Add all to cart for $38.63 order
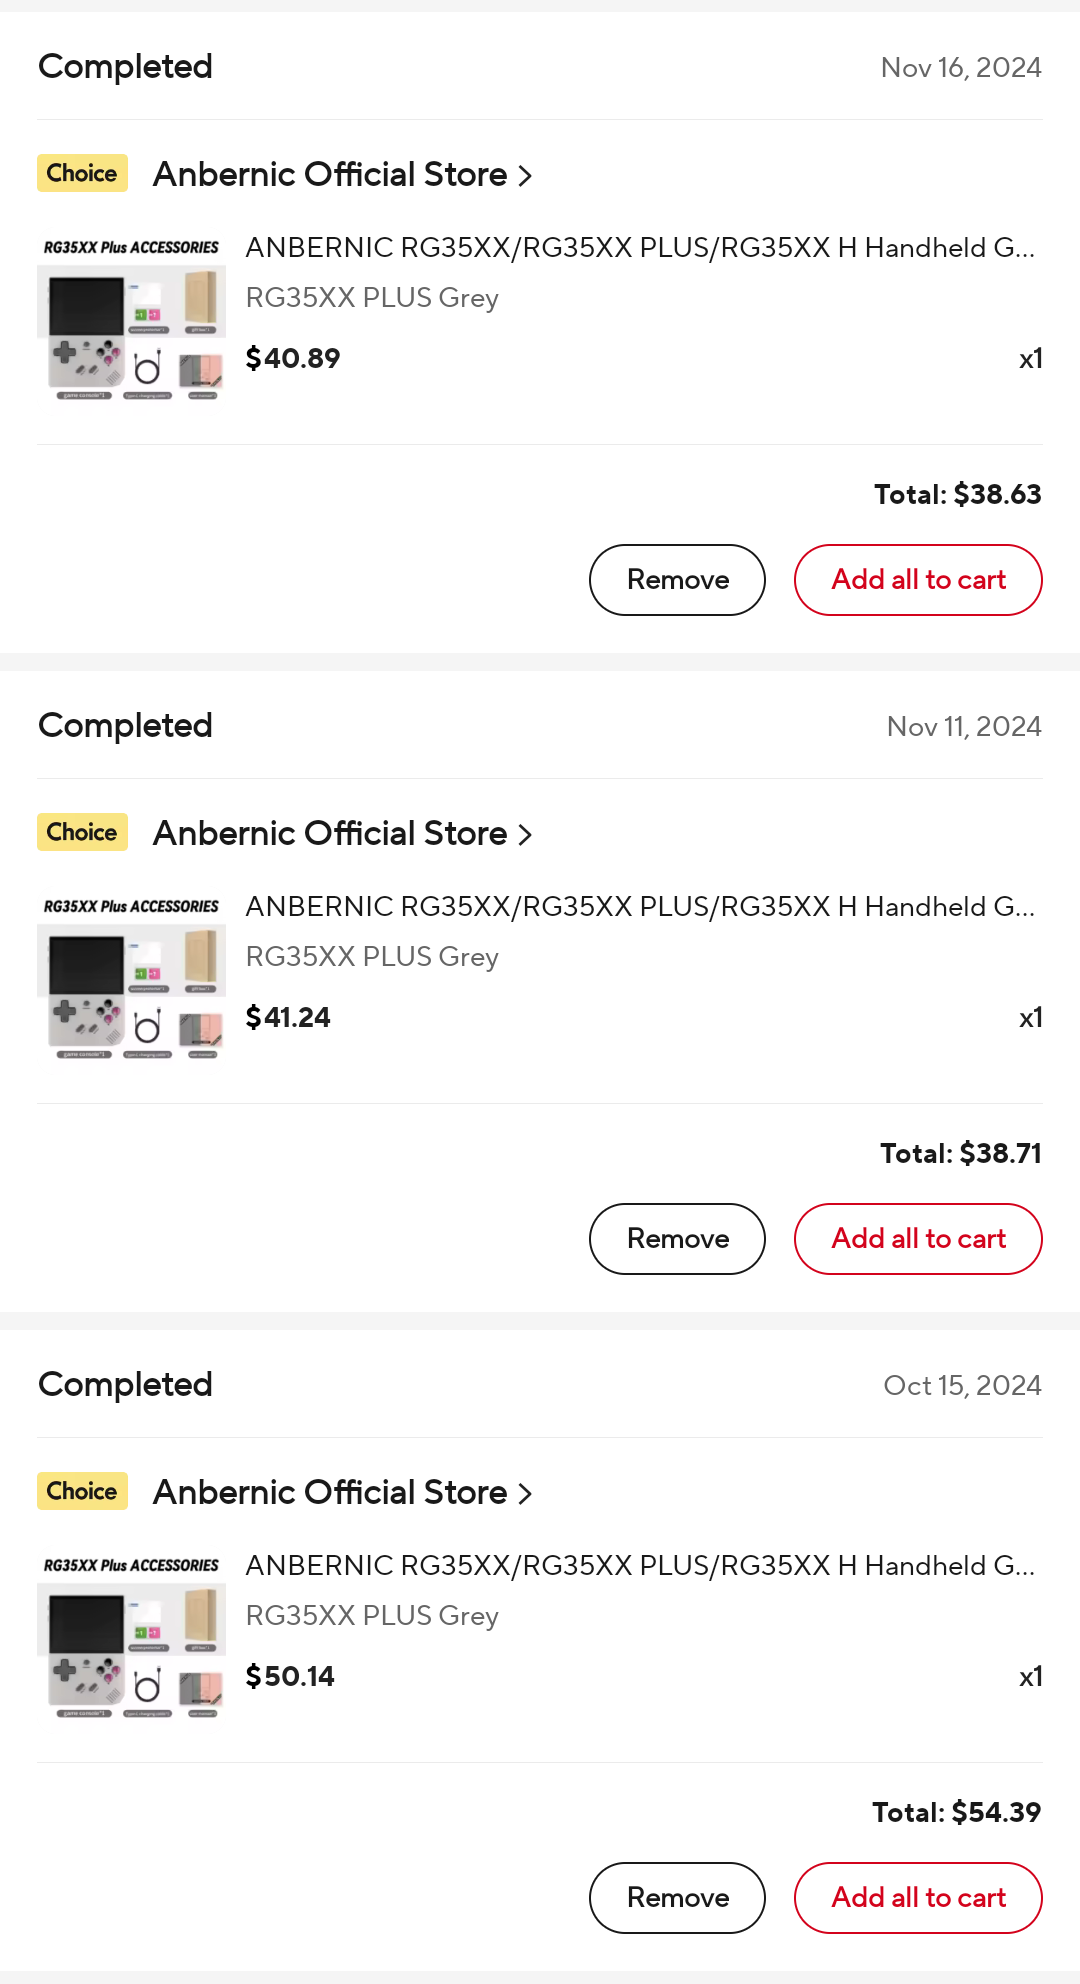 [x=918, y=580]
